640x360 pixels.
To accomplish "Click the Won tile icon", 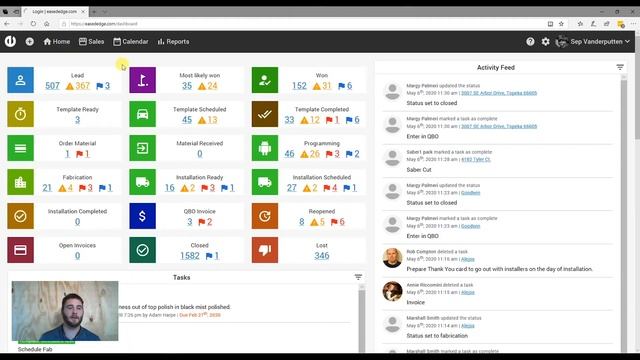I will pyautogui.click(x=265, y=80).
